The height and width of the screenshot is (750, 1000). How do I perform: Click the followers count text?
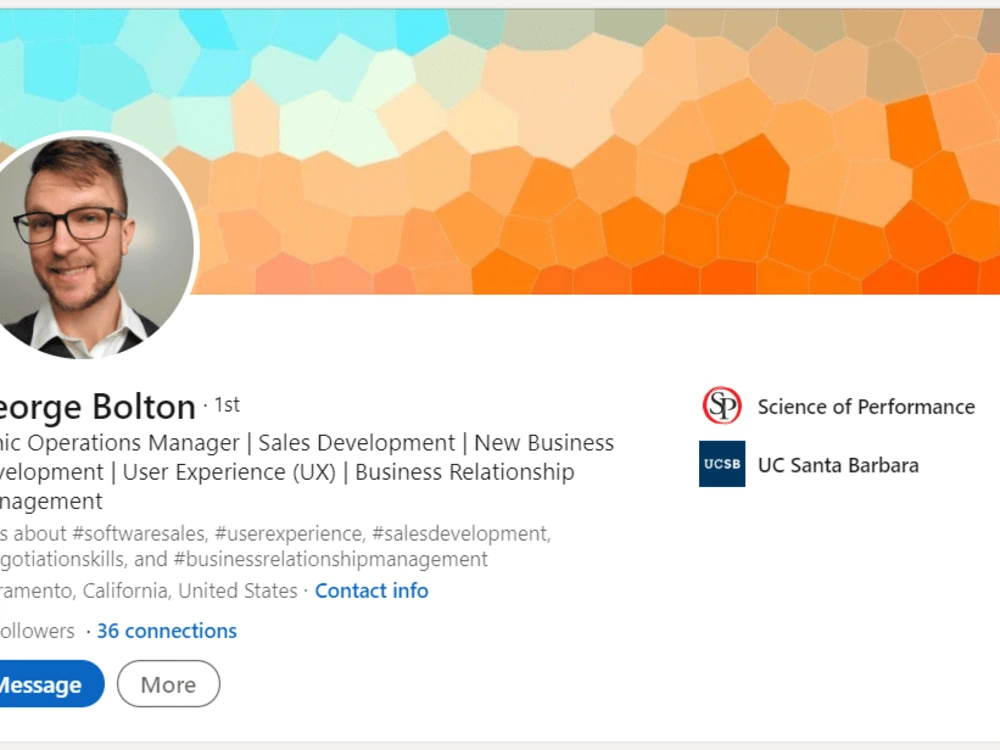tap(37, 631)
